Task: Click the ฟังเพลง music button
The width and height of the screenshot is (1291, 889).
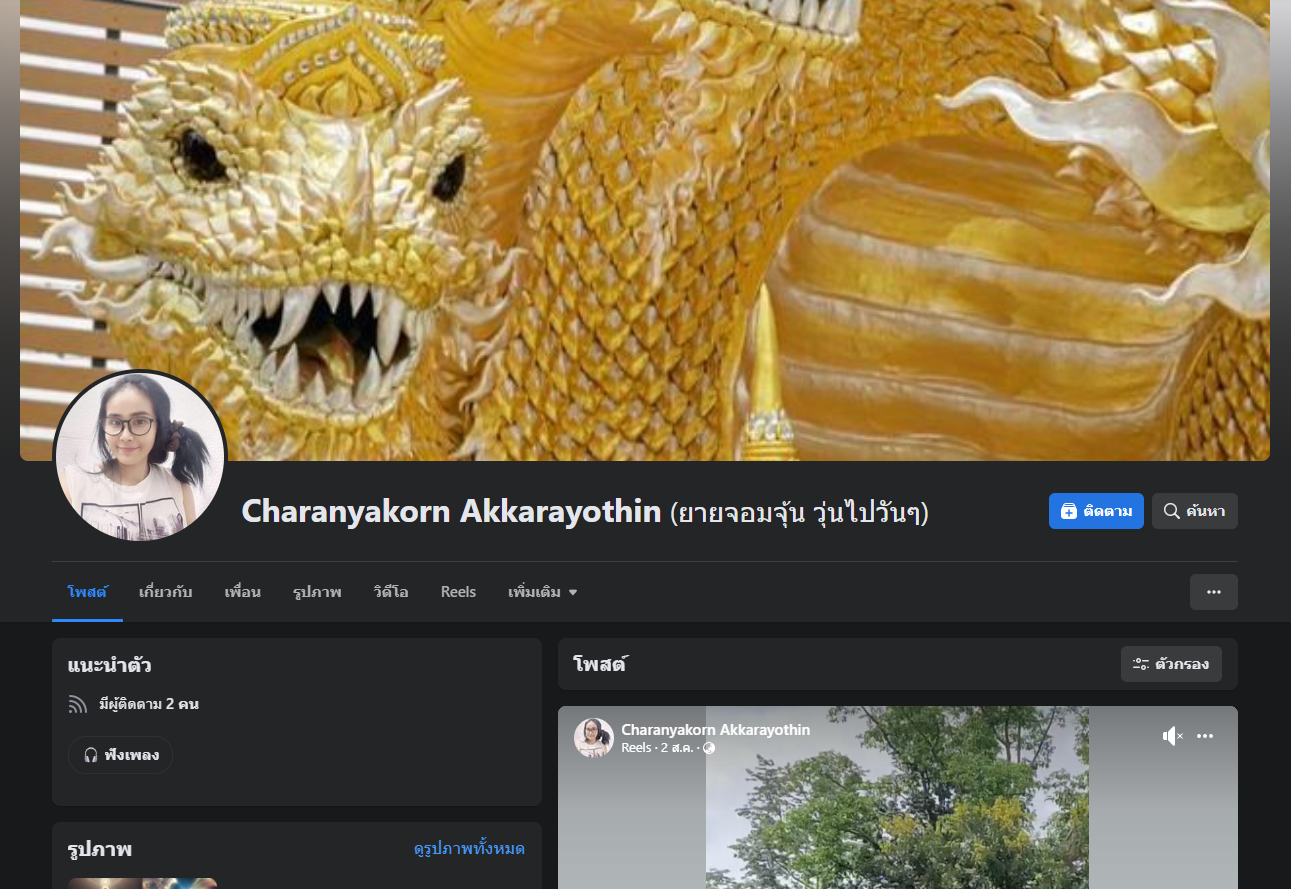Action: pos(121,755)
